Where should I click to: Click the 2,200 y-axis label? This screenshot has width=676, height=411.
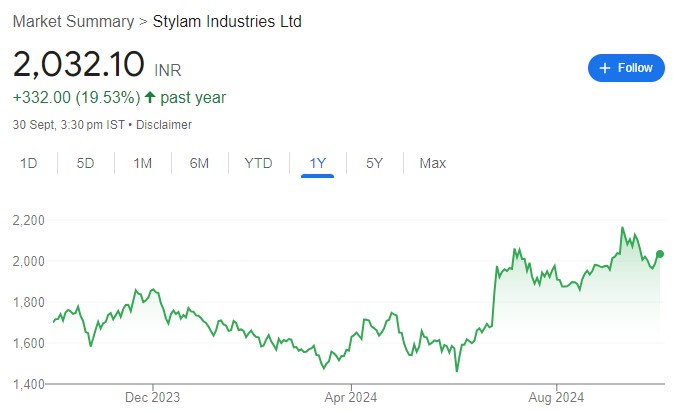tap(28, 220)
